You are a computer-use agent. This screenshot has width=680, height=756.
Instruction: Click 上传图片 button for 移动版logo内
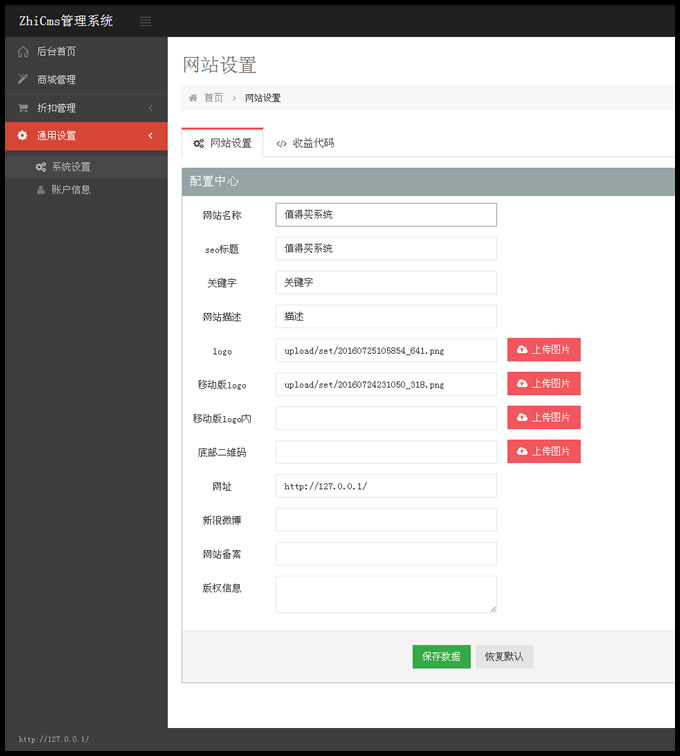point(544,417)
